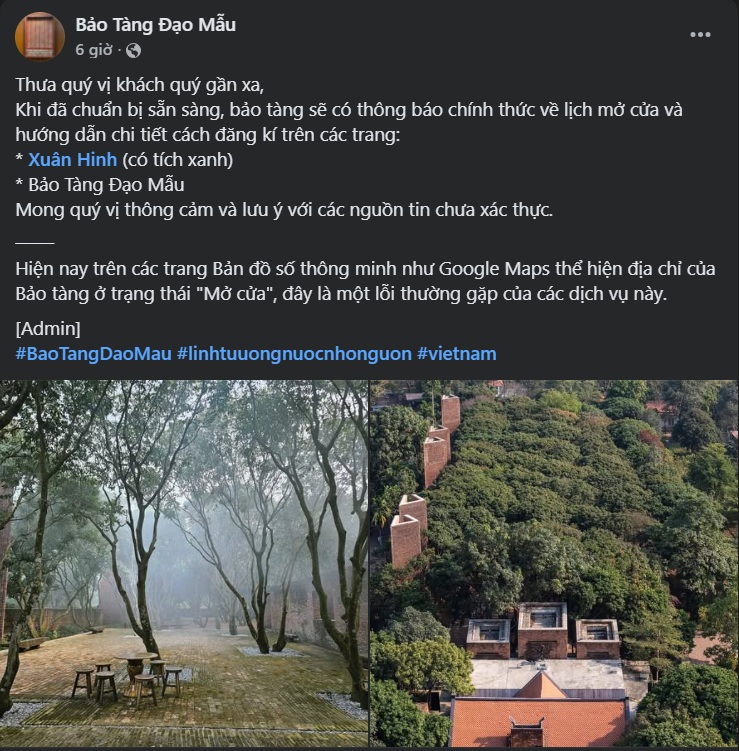Open the post options three-dots menu

pyautogui.click(x=700, y=35)
